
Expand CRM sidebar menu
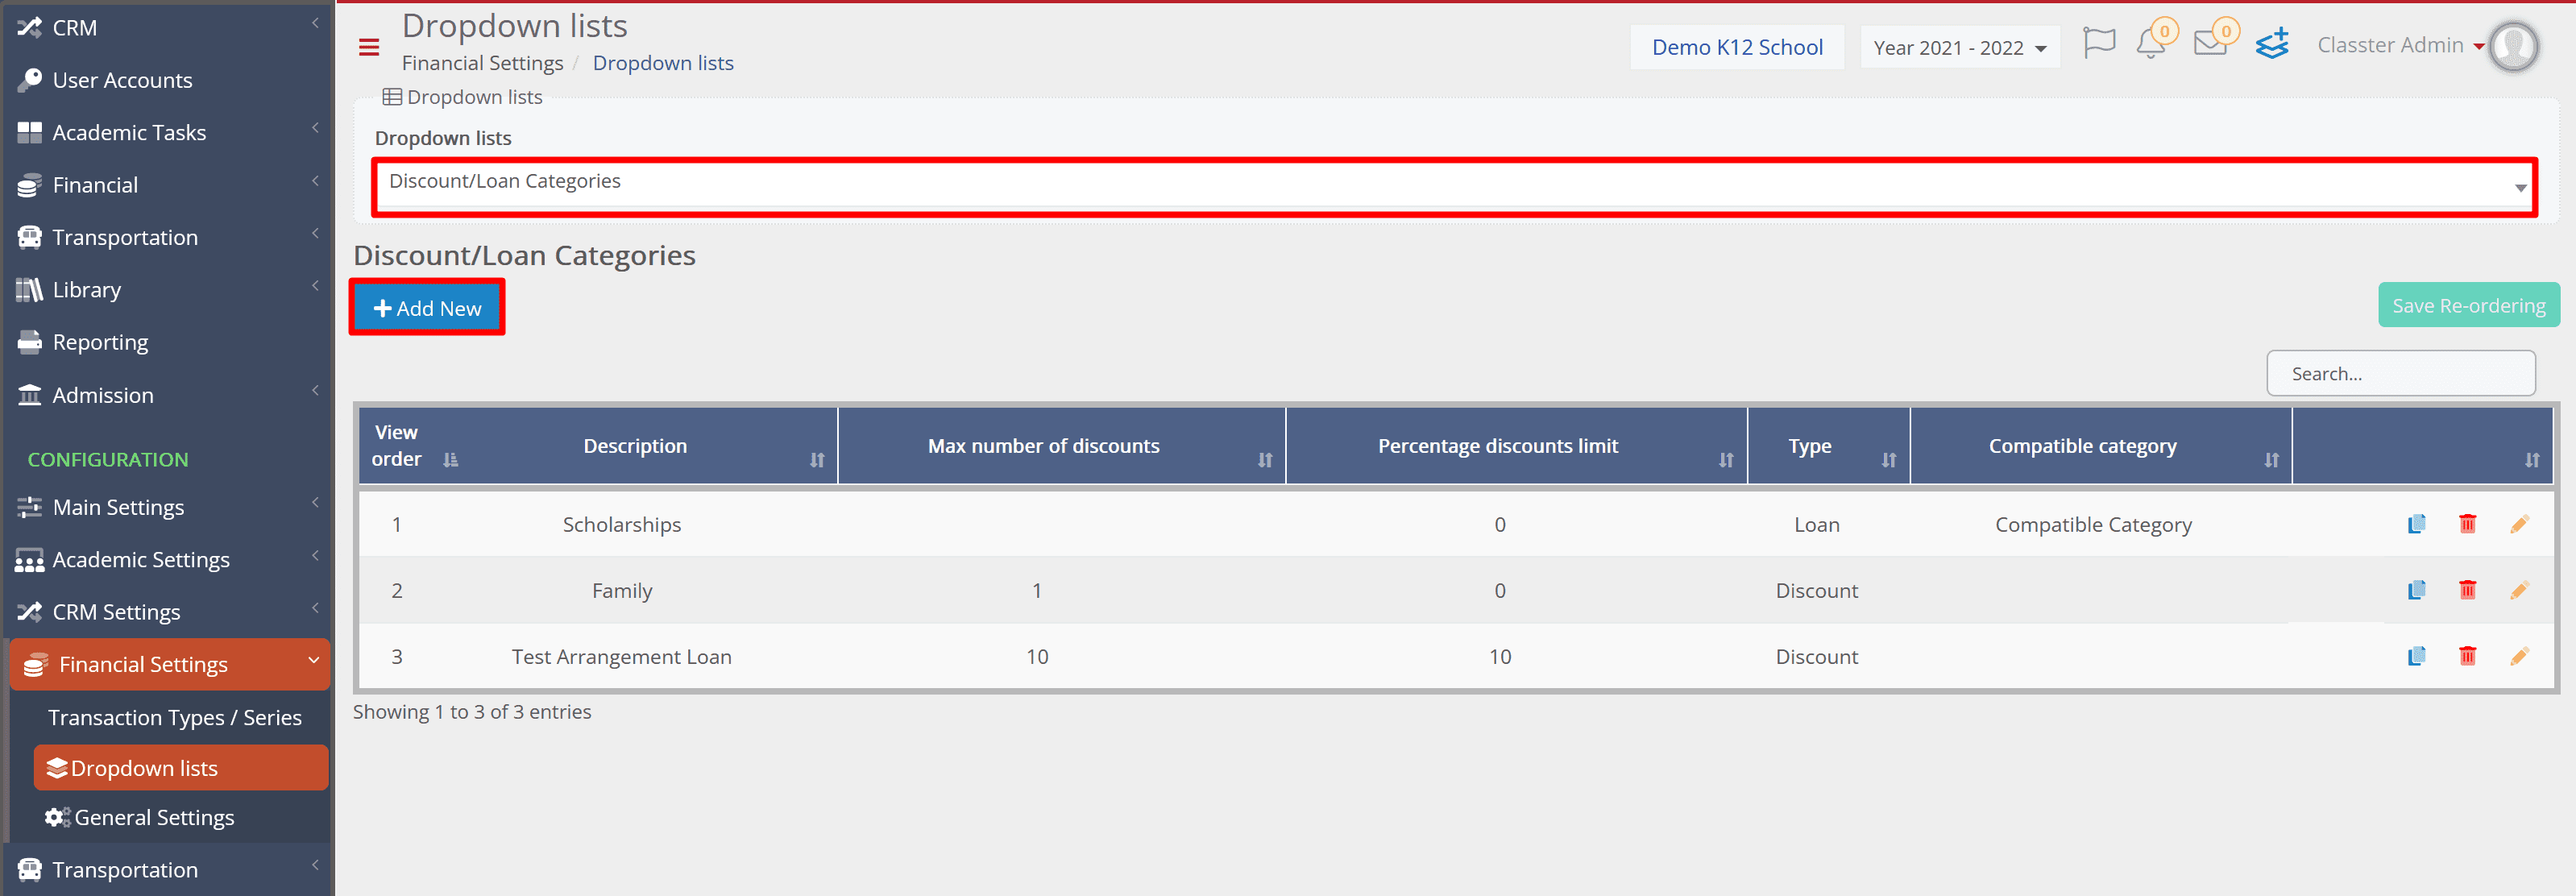click(x=165, y=27)
